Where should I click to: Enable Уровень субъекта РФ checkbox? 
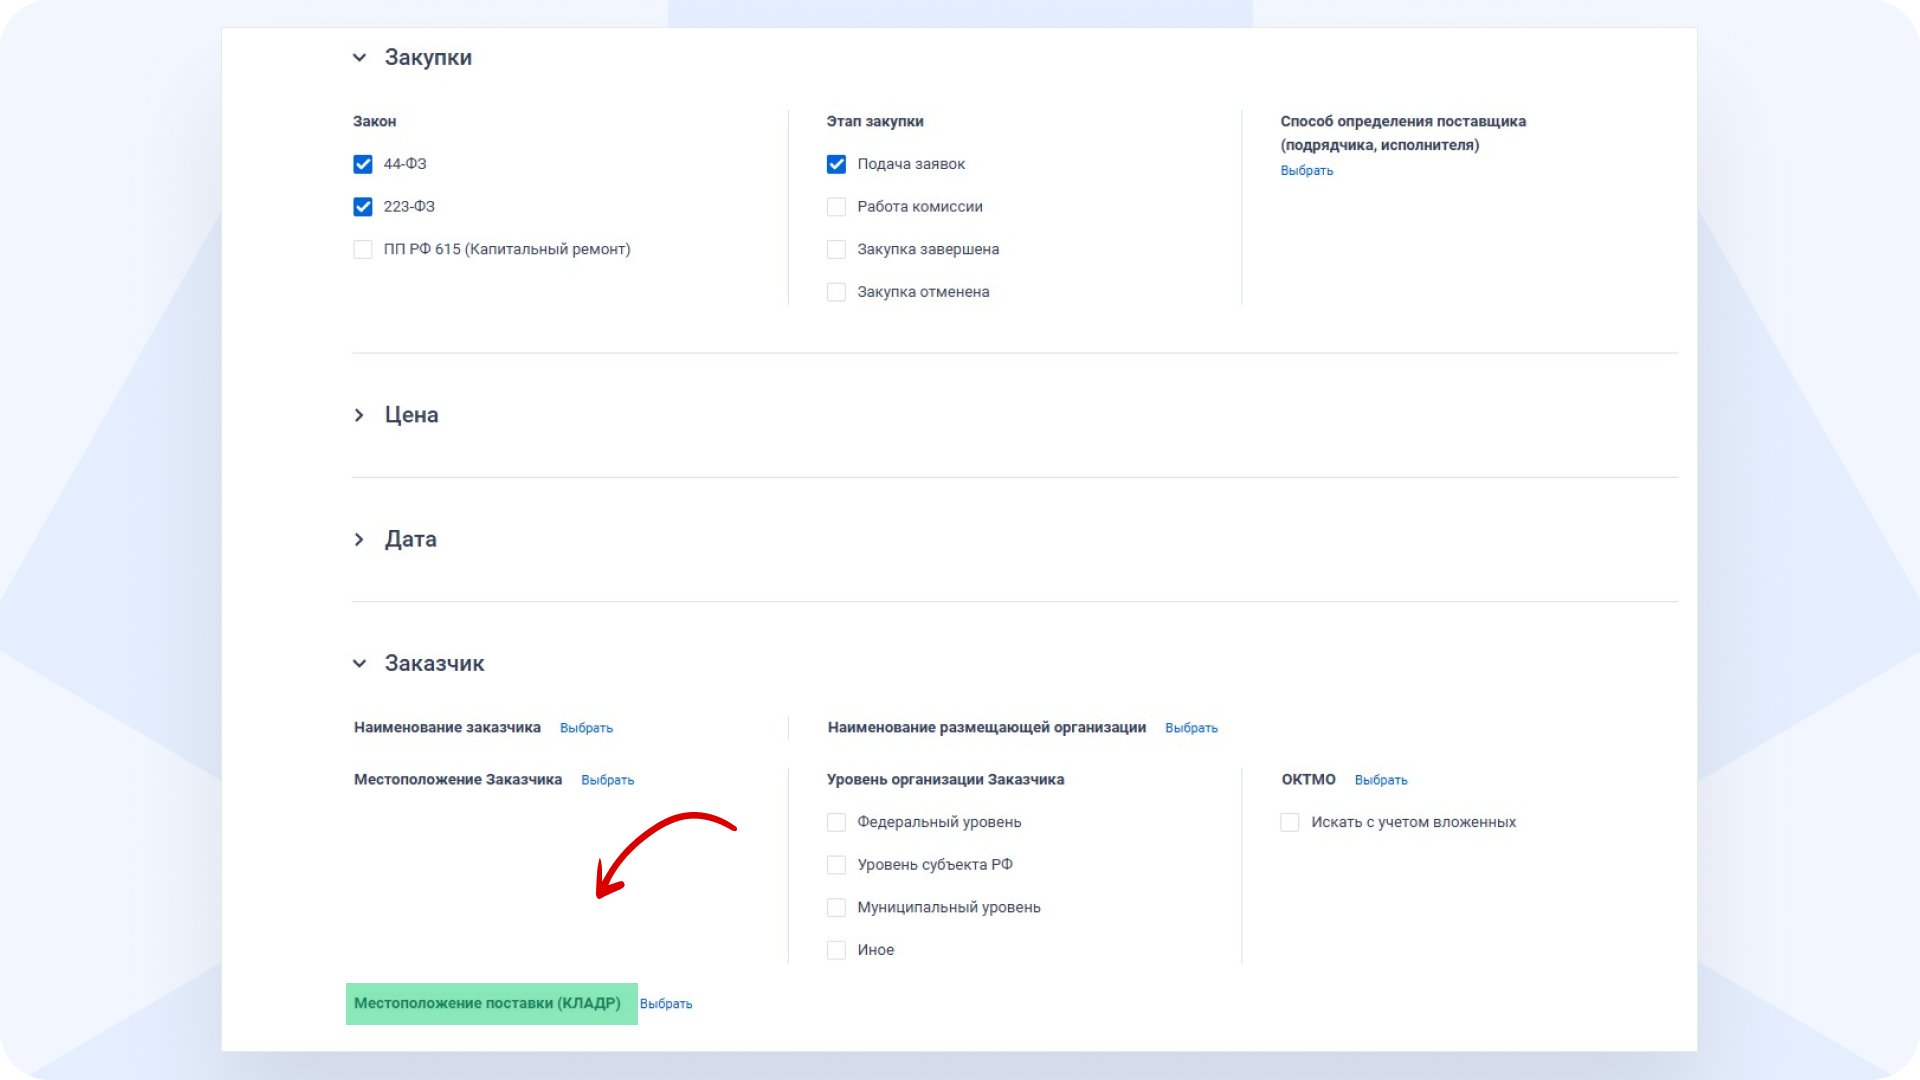coord(837,865)
